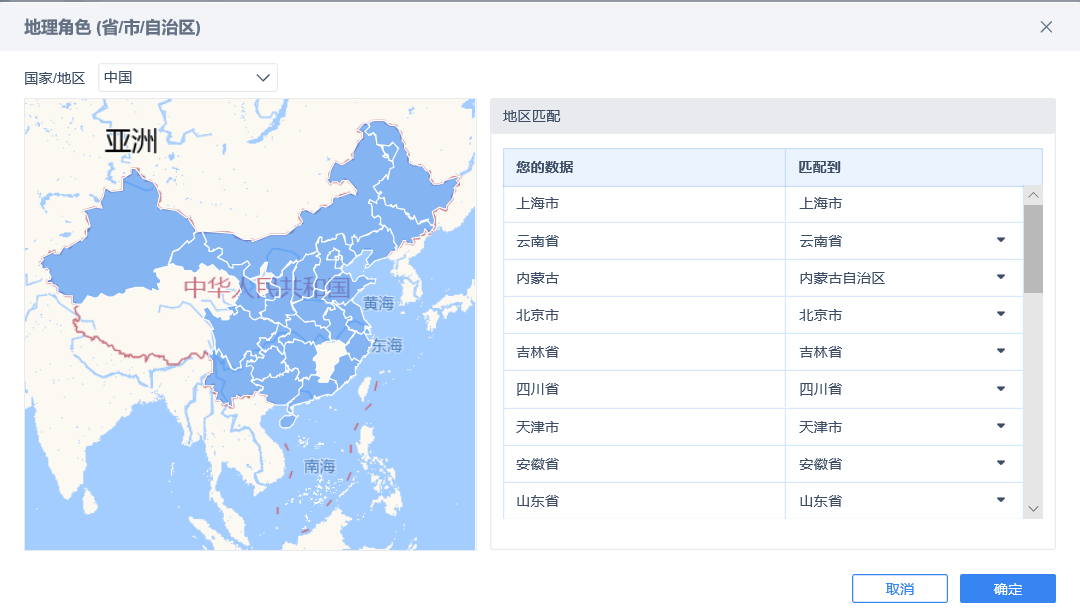This screenshot has width=1080, height=614.
Task: Confirm with the 确定 button
Action: click(1007, 589)
